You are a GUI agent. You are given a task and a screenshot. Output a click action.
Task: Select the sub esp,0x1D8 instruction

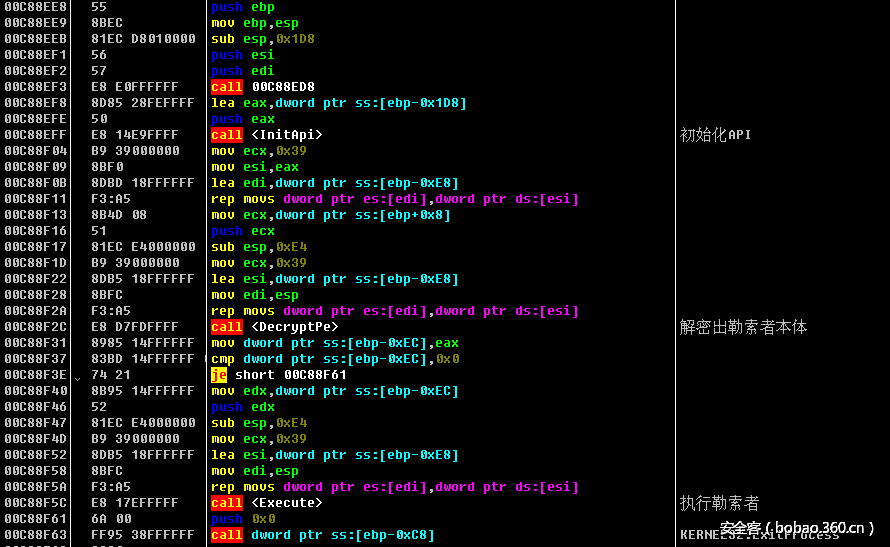point(270,39)
